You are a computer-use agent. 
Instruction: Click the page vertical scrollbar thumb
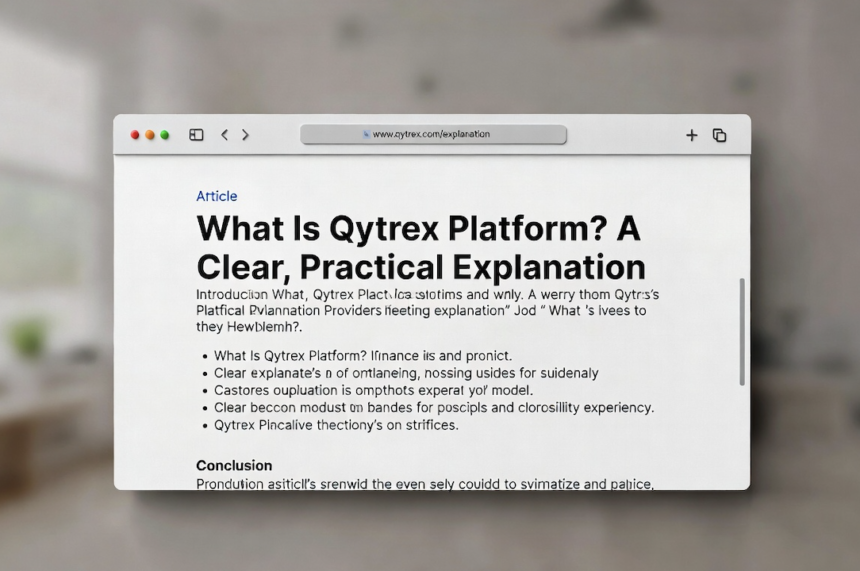742,331
